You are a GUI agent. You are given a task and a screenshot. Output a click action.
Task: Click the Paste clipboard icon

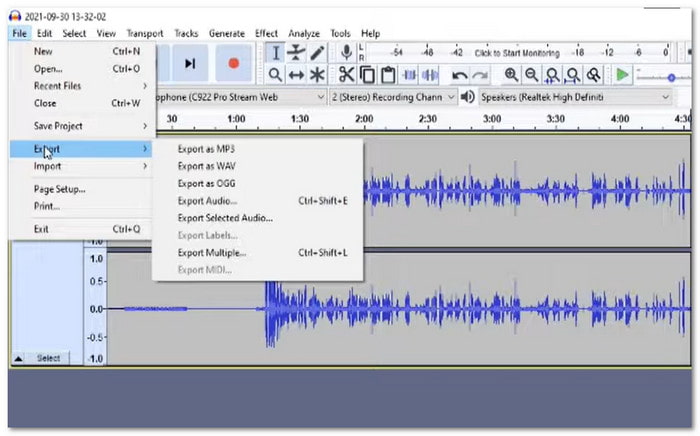388,75
